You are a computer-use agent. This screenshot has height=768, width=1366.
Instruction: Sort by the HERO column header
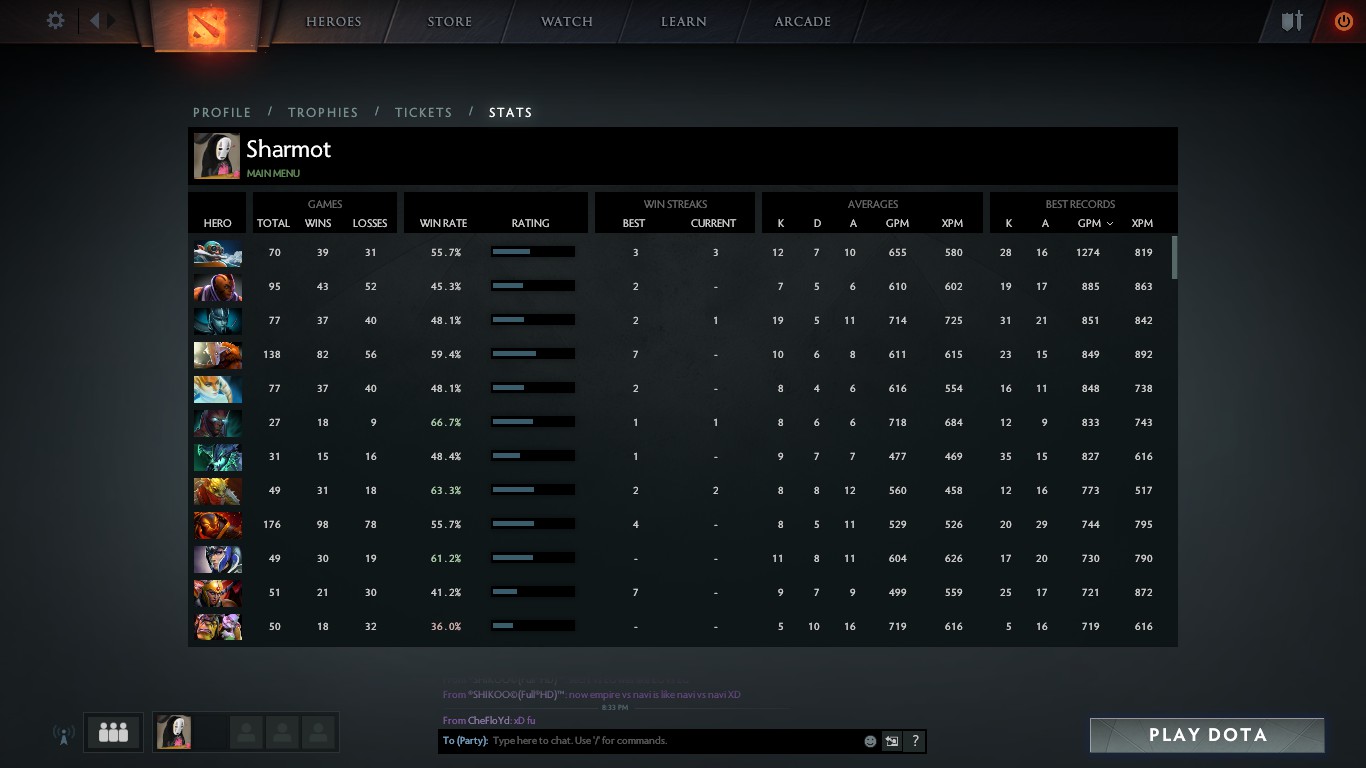point(217,223)
